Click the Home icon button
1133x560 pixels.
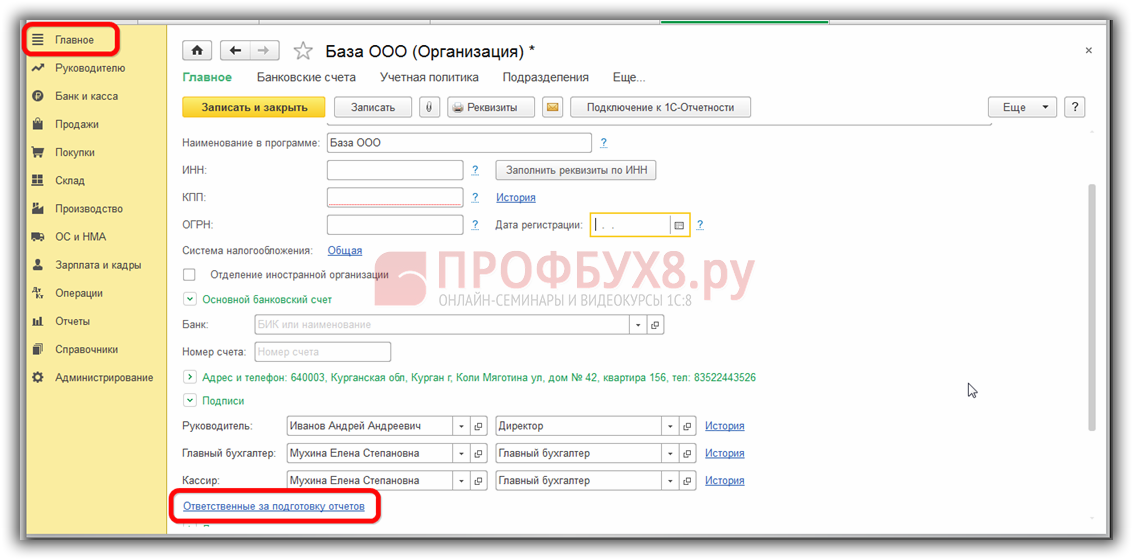(x=197, y=50)
